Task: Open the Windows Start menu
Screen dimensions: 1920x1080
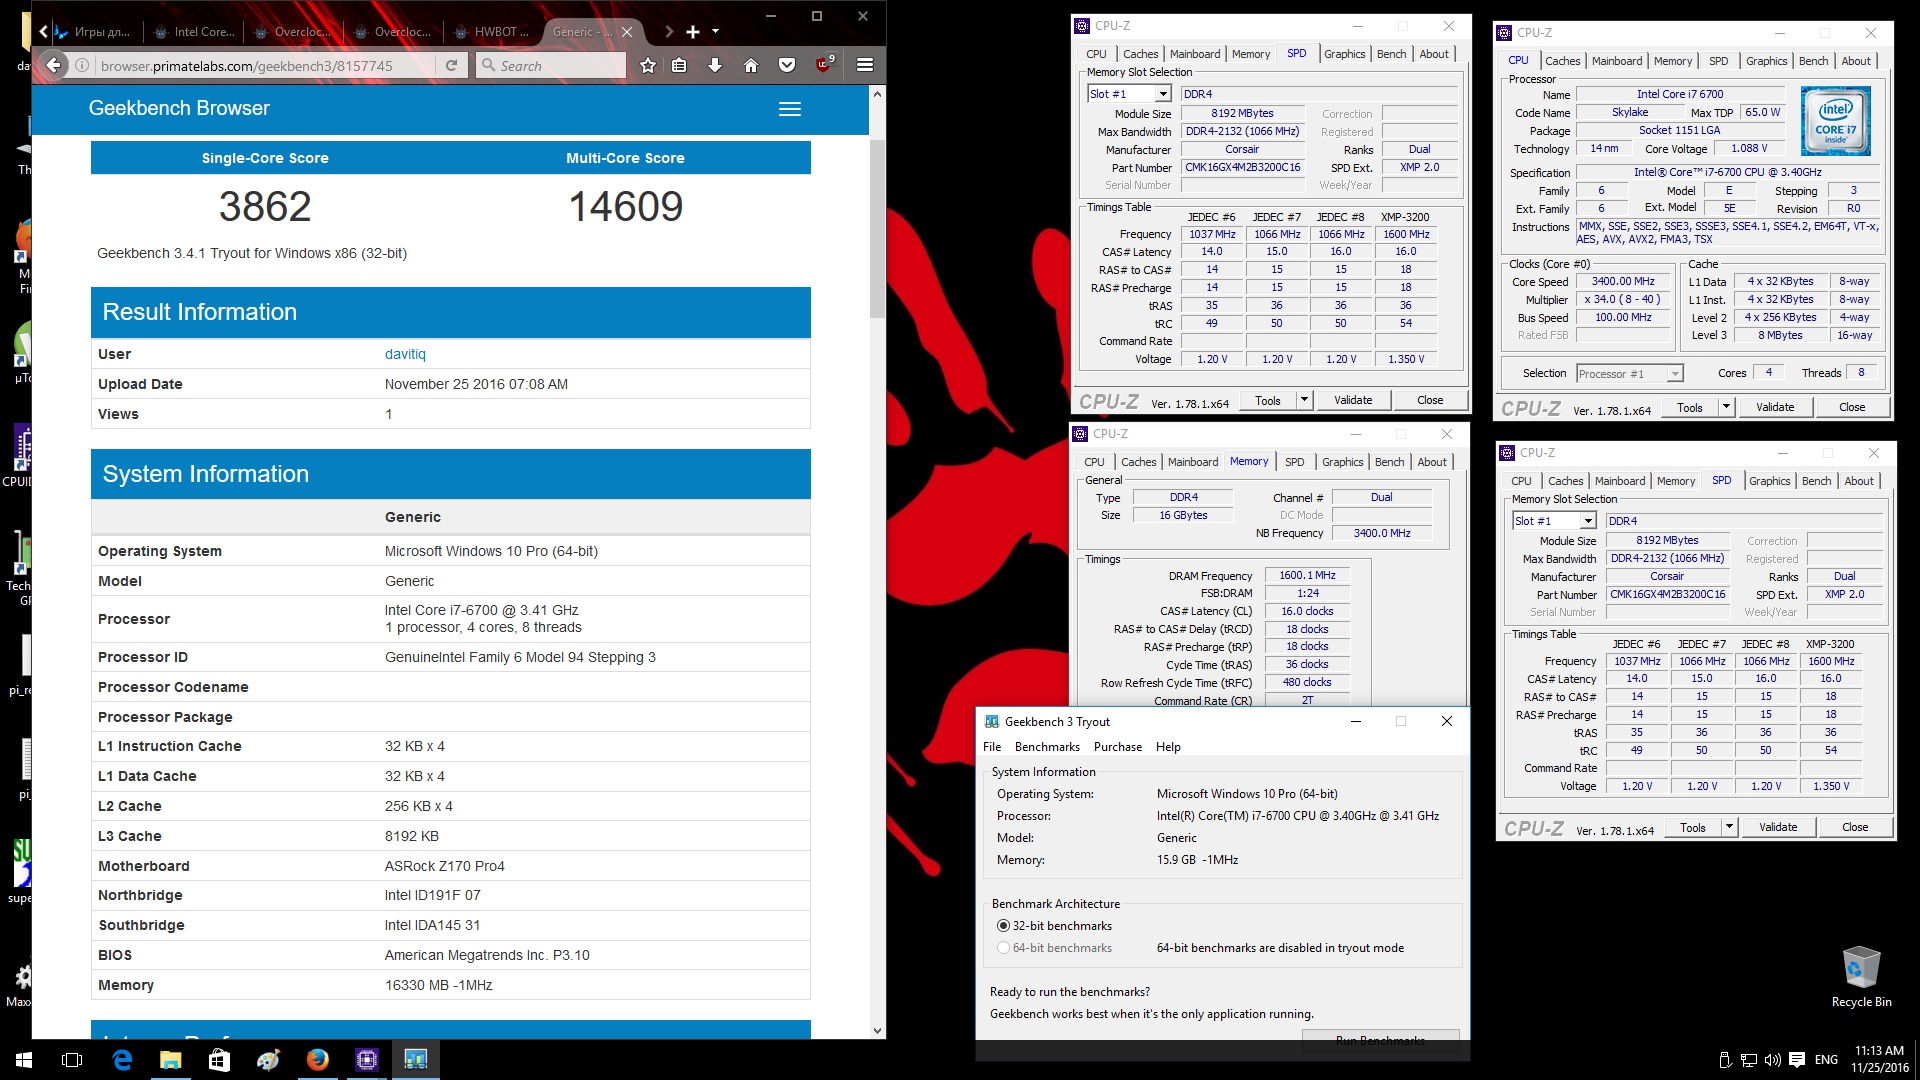Action: (24, 1059)
